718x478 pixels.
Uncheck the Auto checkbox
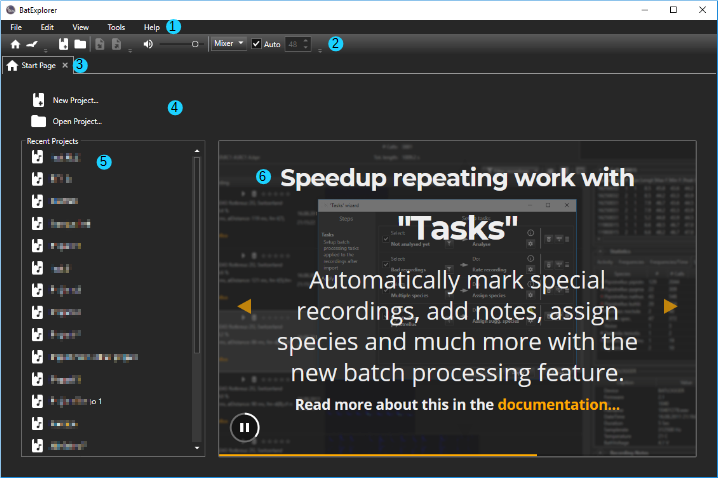click(256, 43)
